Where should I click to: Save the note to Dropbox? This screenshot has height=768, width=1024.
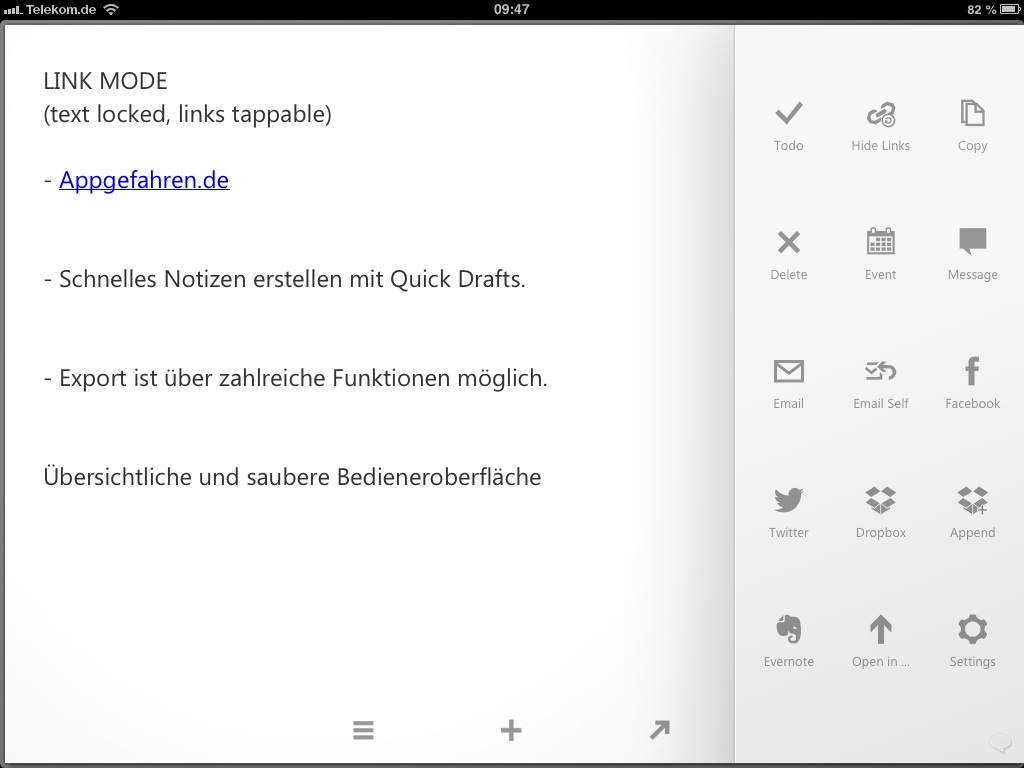tap(880, 501)
